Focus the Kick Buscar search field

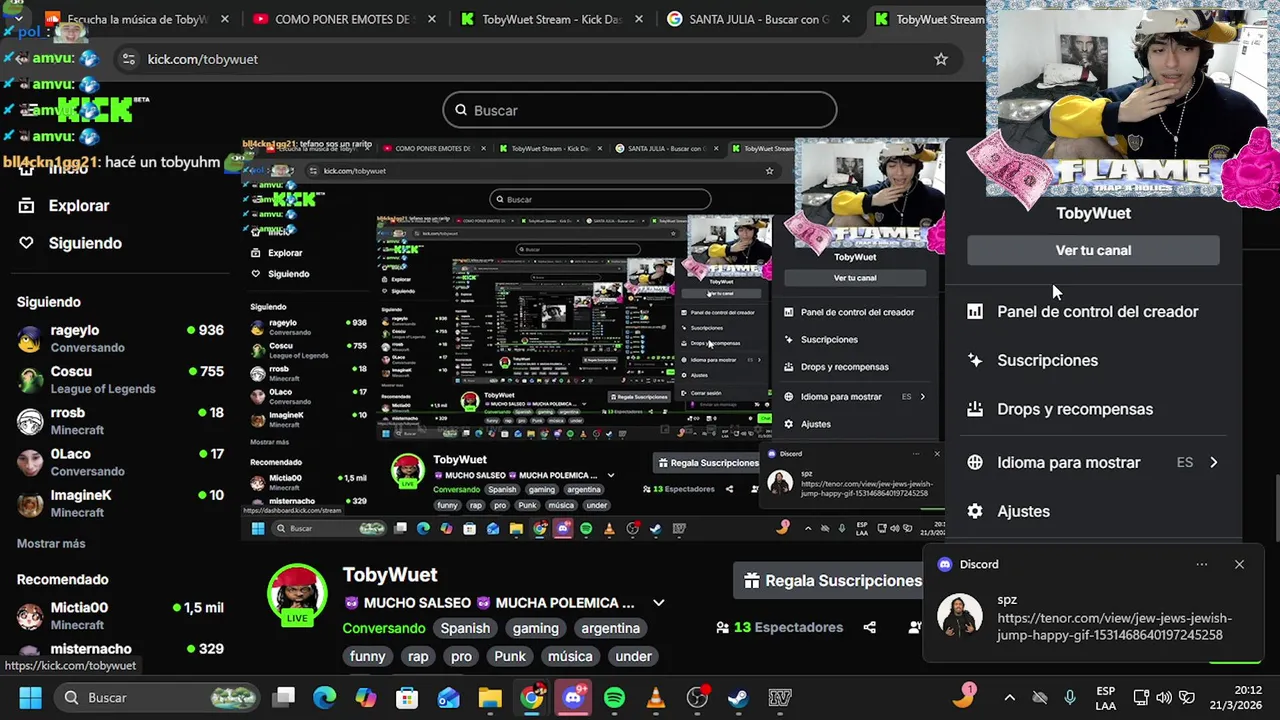(x=640, y=110)
